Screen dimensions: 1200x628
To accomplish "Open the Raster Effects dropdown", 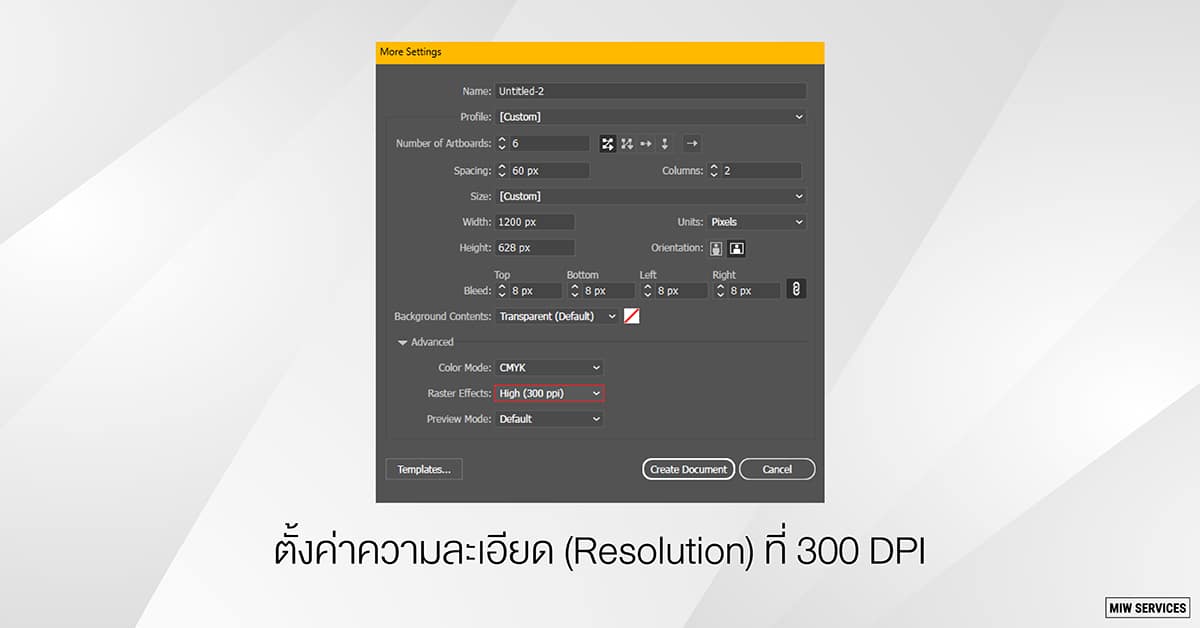I will point(550,394).
